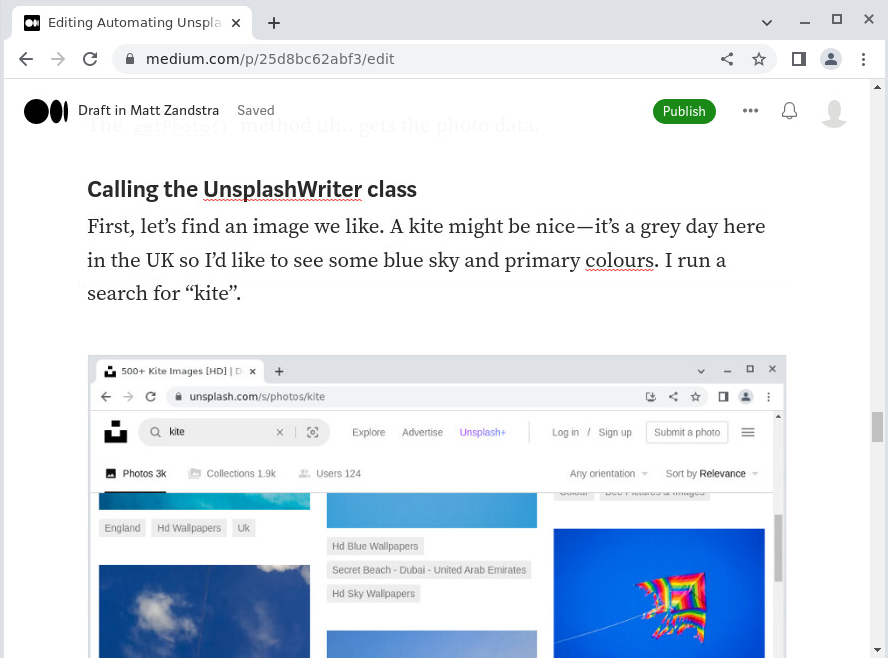
Task: Click the Hd Blue Wallpapers tag
Action: pos(375,546)
